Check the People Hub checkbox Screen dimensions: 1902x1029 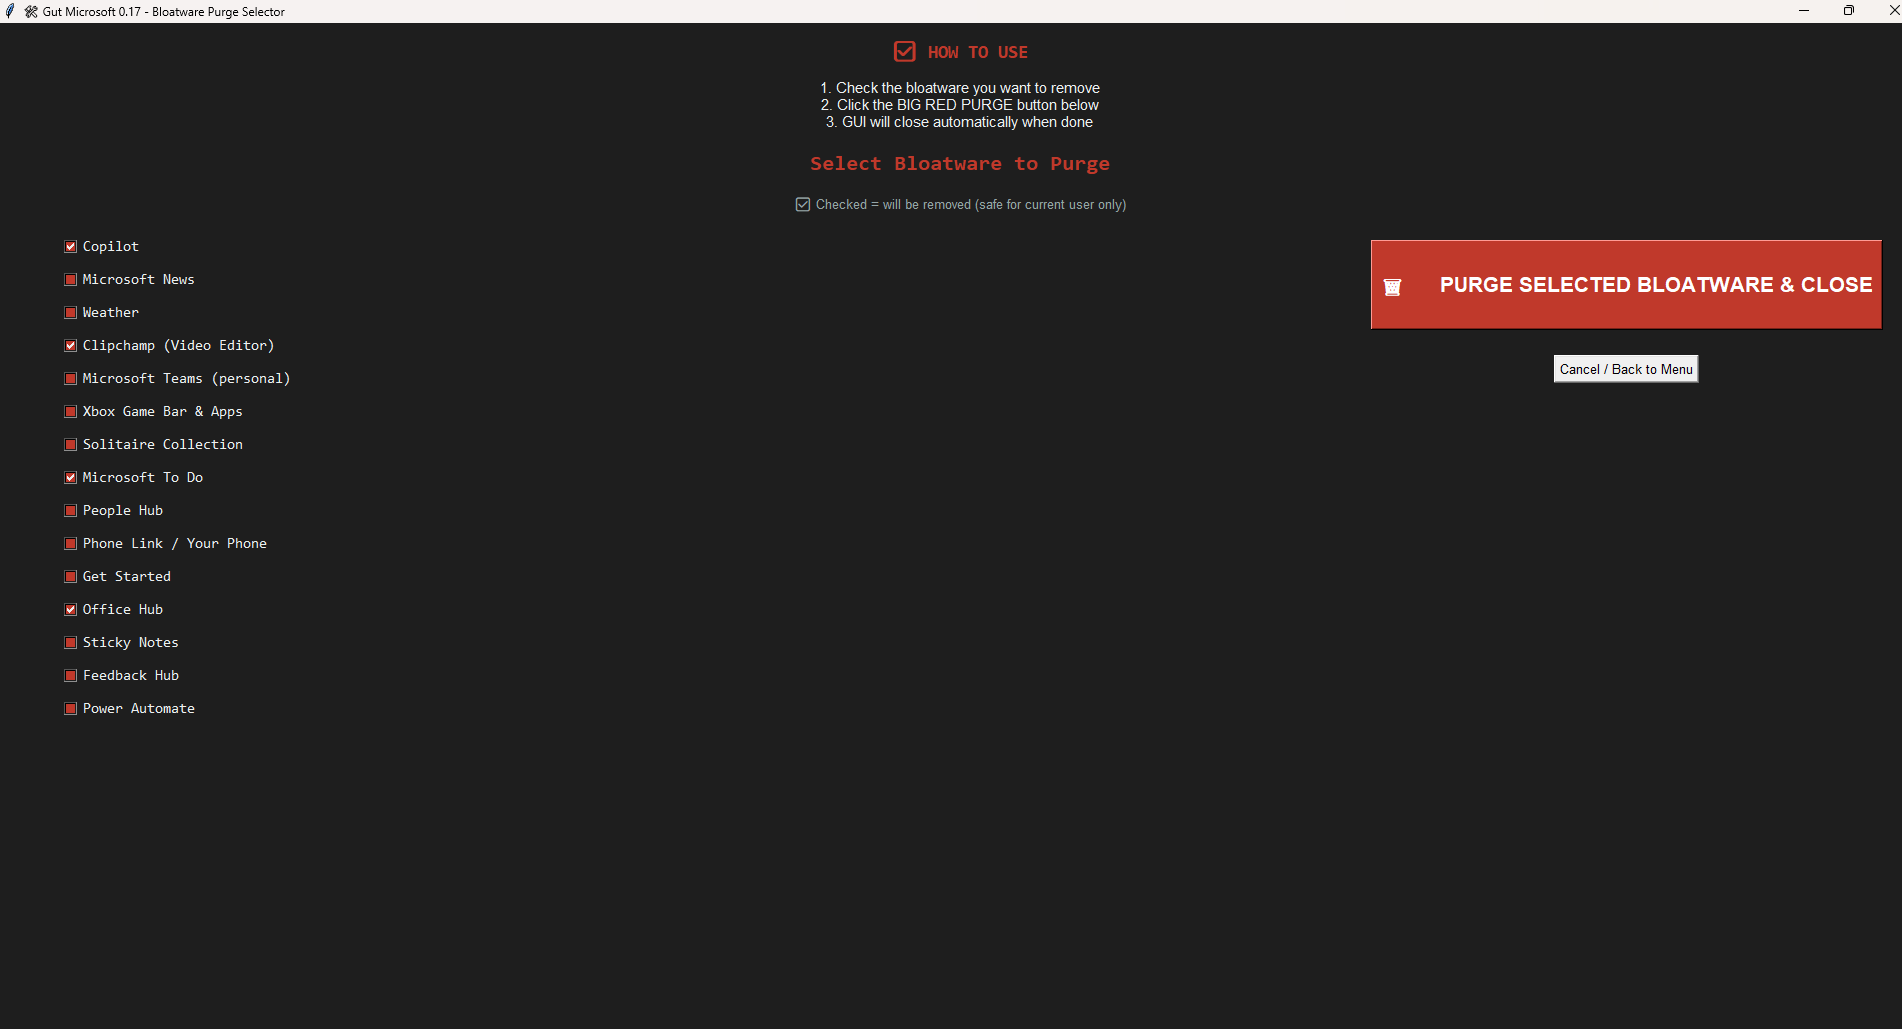click(71, 511)
